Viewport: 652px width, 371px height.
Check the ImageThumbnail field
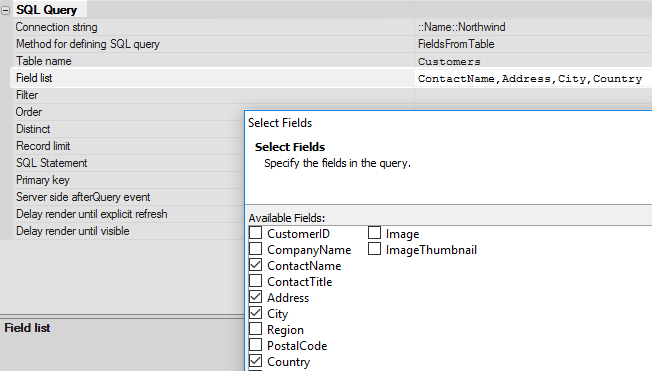374,249
